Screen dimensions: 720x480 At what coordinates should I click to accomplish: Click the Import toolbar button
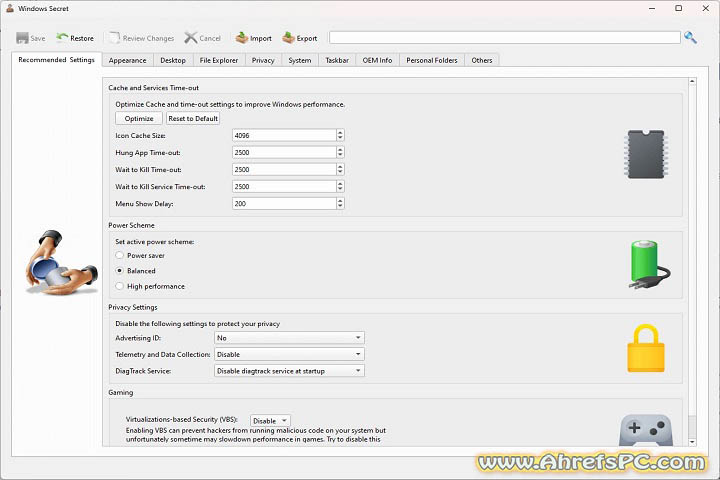click(253, 38)
